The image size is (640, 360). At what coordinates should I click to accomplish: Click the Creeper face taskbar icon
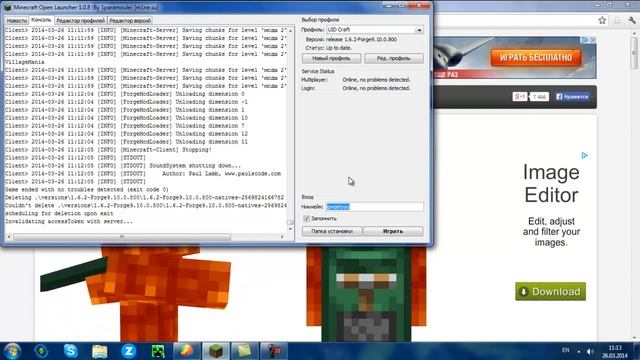coord(158,351)
